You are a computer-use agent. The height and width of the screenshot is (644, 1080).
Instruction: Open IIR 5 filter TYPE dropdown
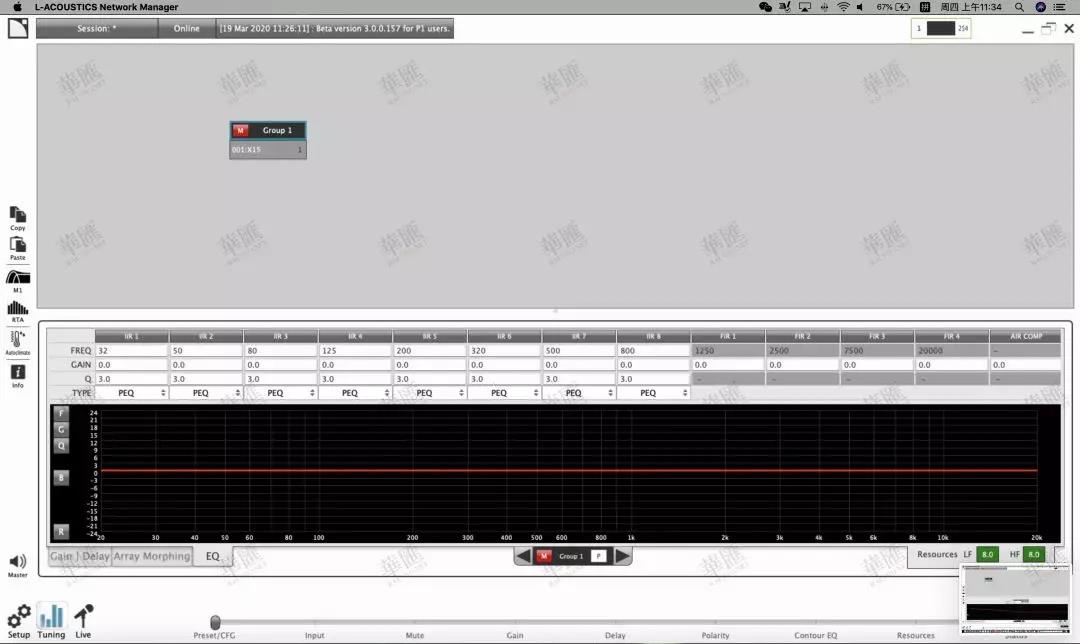(430, 393)
